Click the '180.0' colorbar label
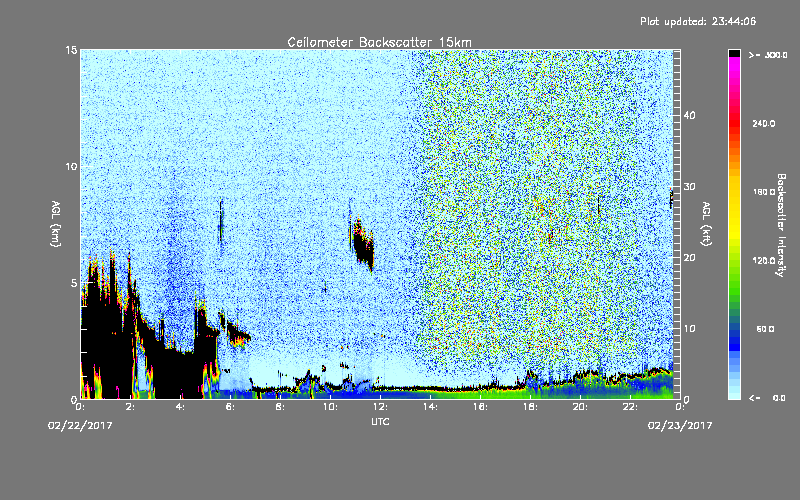This screenshot has height=500, width=800. pos(764,192)
